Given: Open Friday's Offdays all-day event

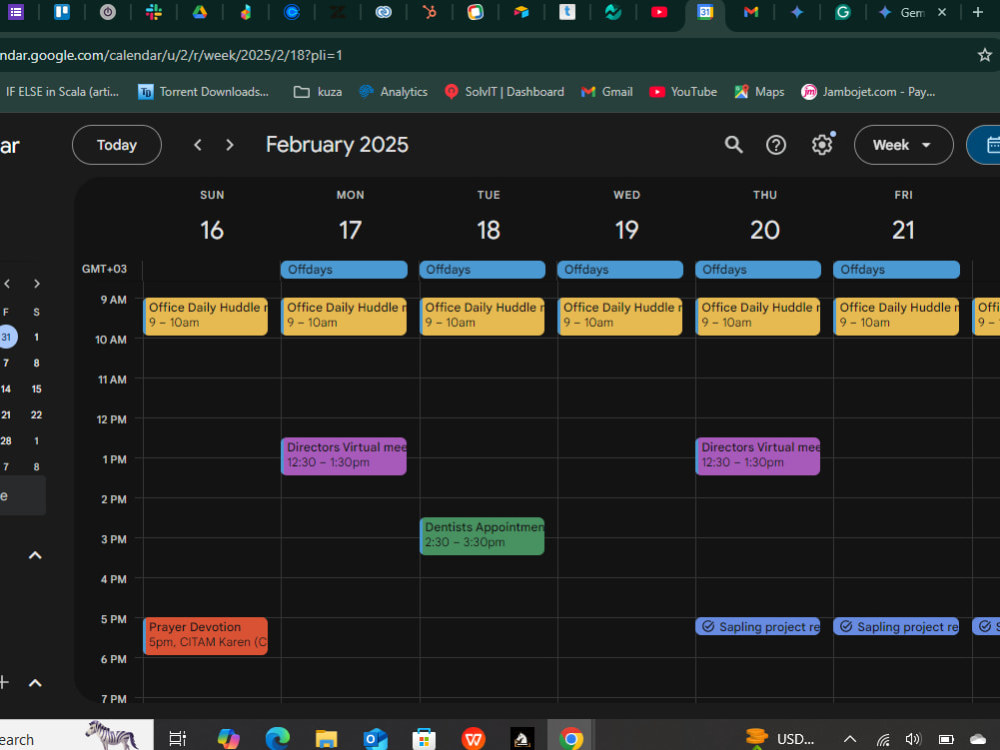Looking at the screenshot, I should [x=896, y=270].
